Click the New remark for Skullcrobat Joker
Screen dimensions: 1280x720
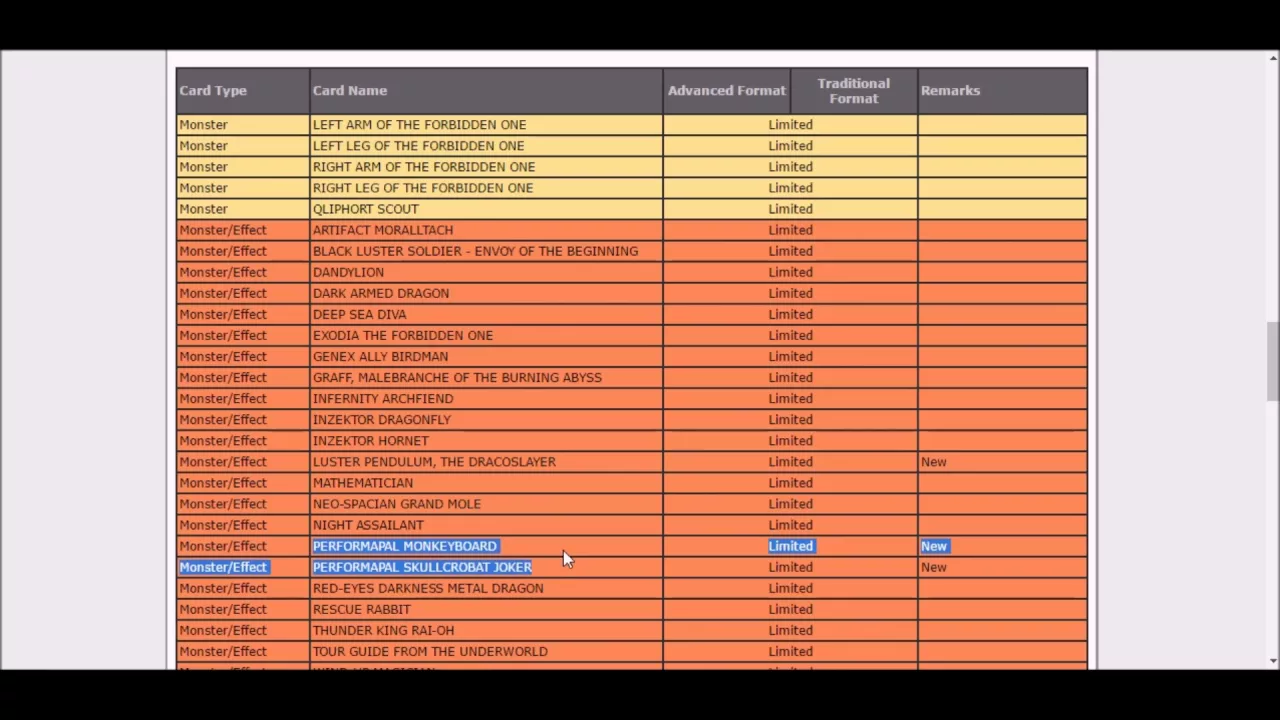coord(934,567)
